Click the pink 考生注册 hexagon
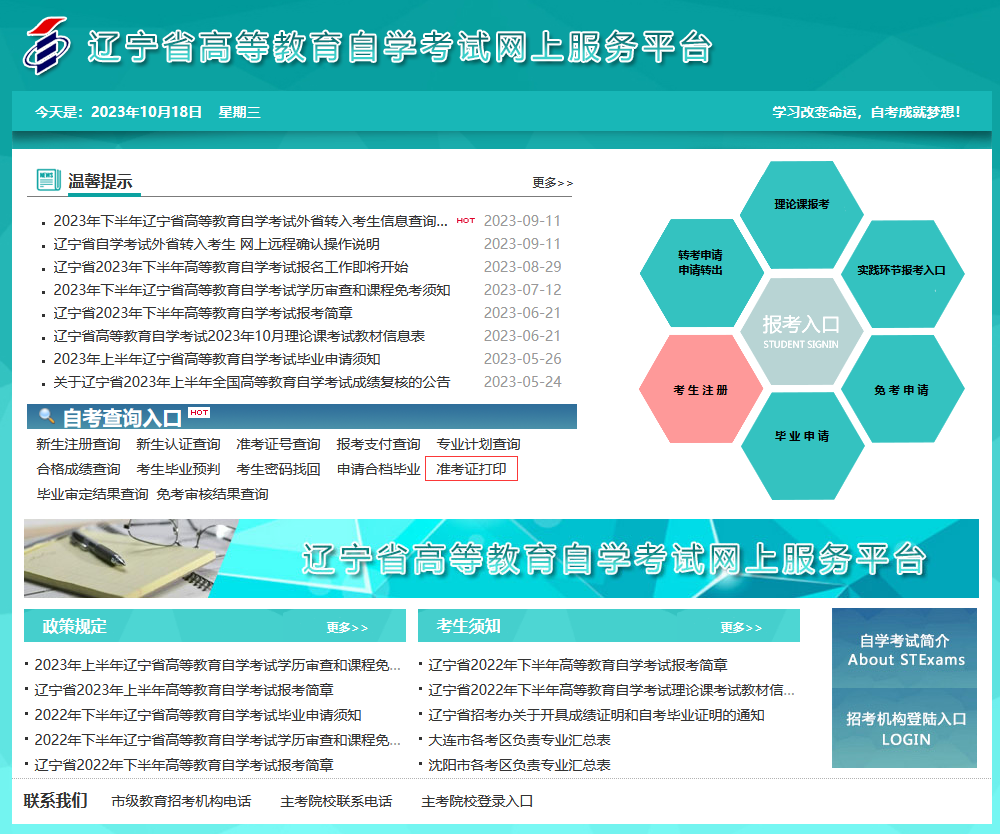The width and height of the screenshot is (1000, 834). coord(700,389)
